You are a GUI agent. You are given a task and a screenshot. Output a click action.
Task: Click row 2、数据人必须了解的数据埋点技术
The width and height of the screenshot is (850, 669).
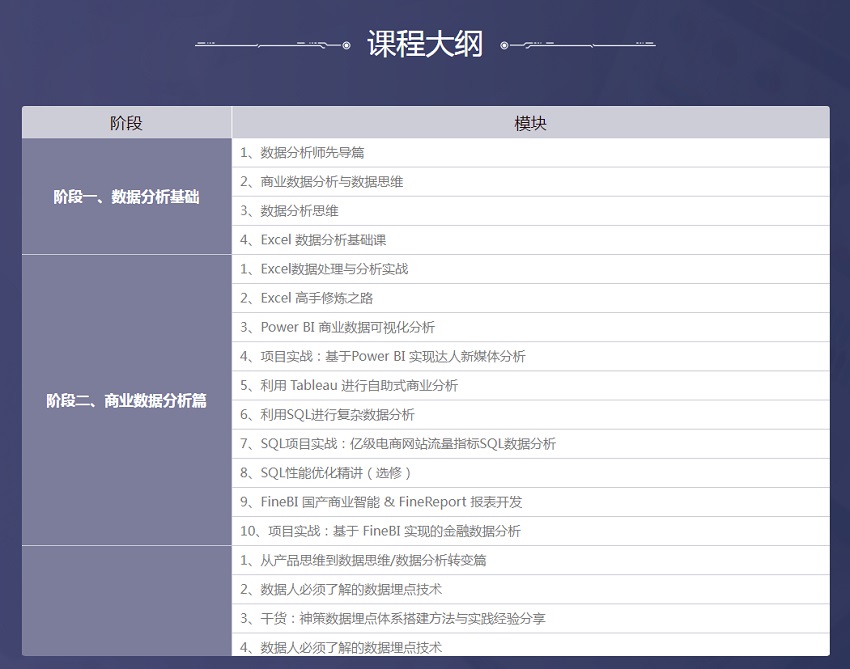[x=531, y=589]
